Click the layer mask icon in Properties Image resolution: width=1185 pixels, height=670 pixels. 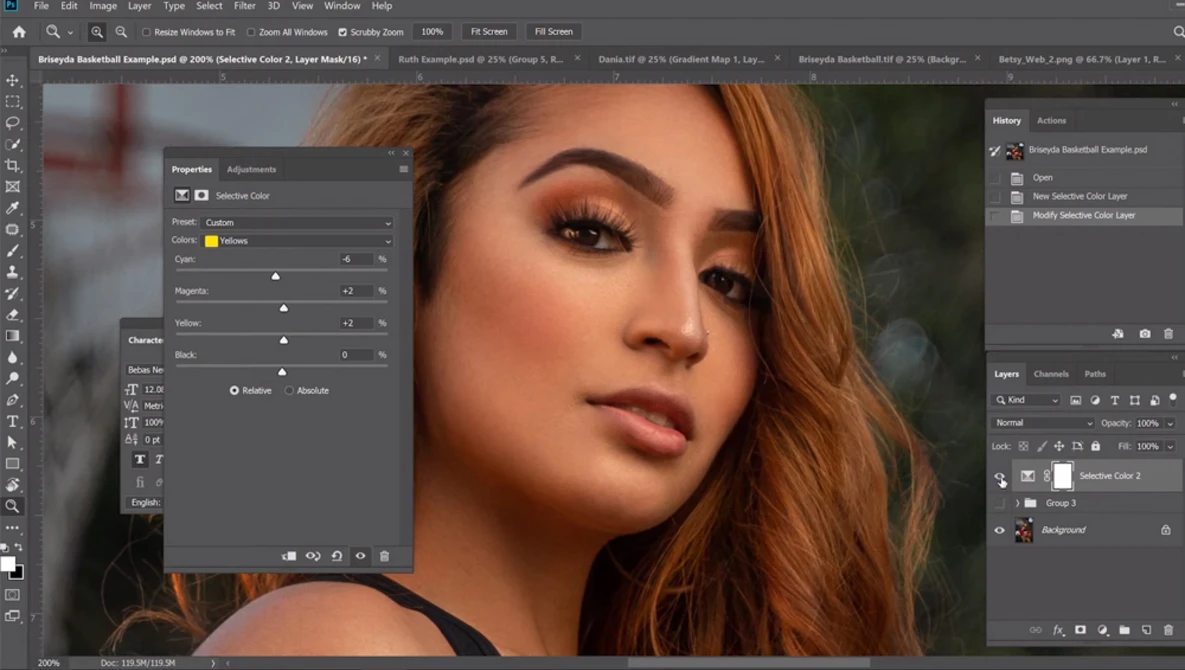coord(201,196)
